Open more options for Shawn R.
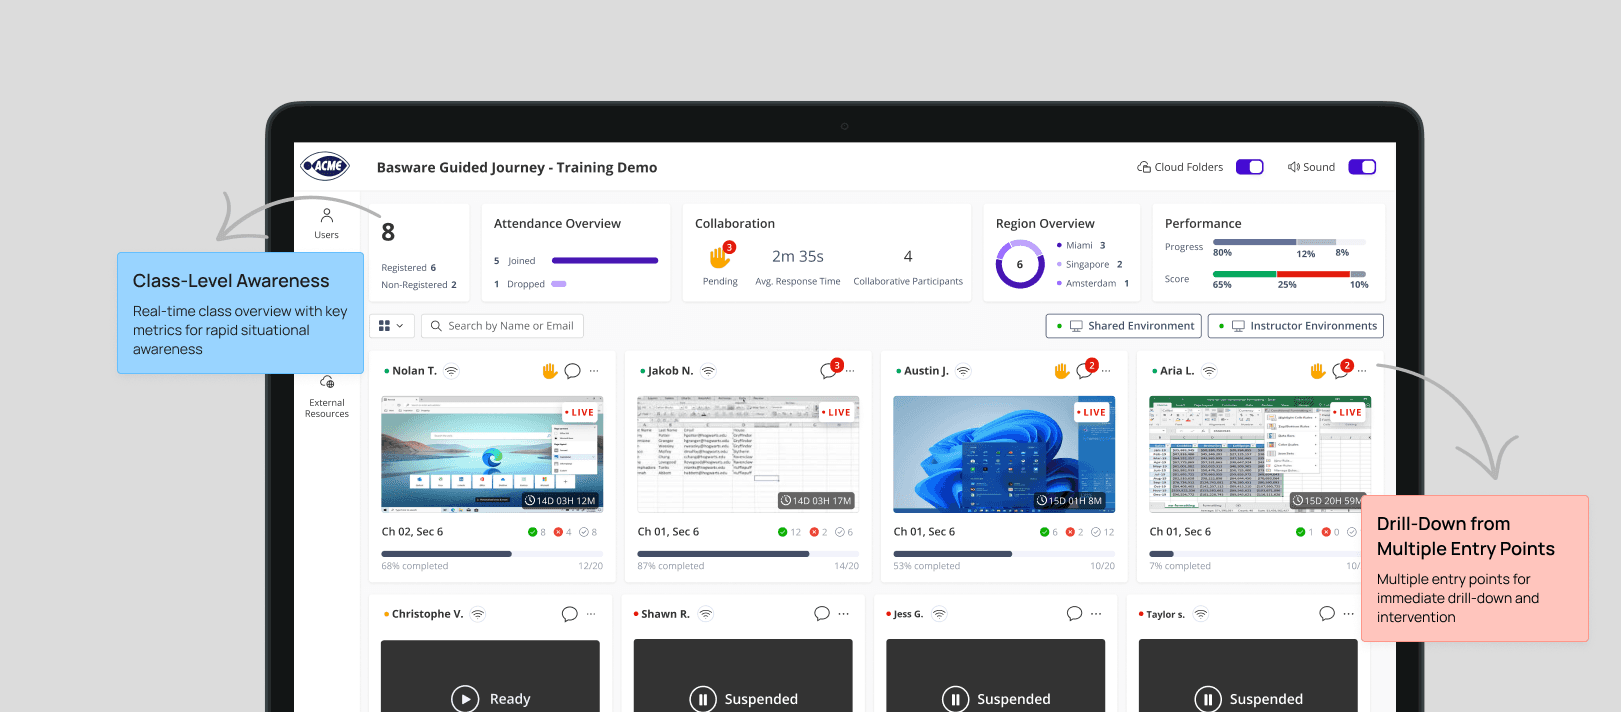 click(844, 614)
